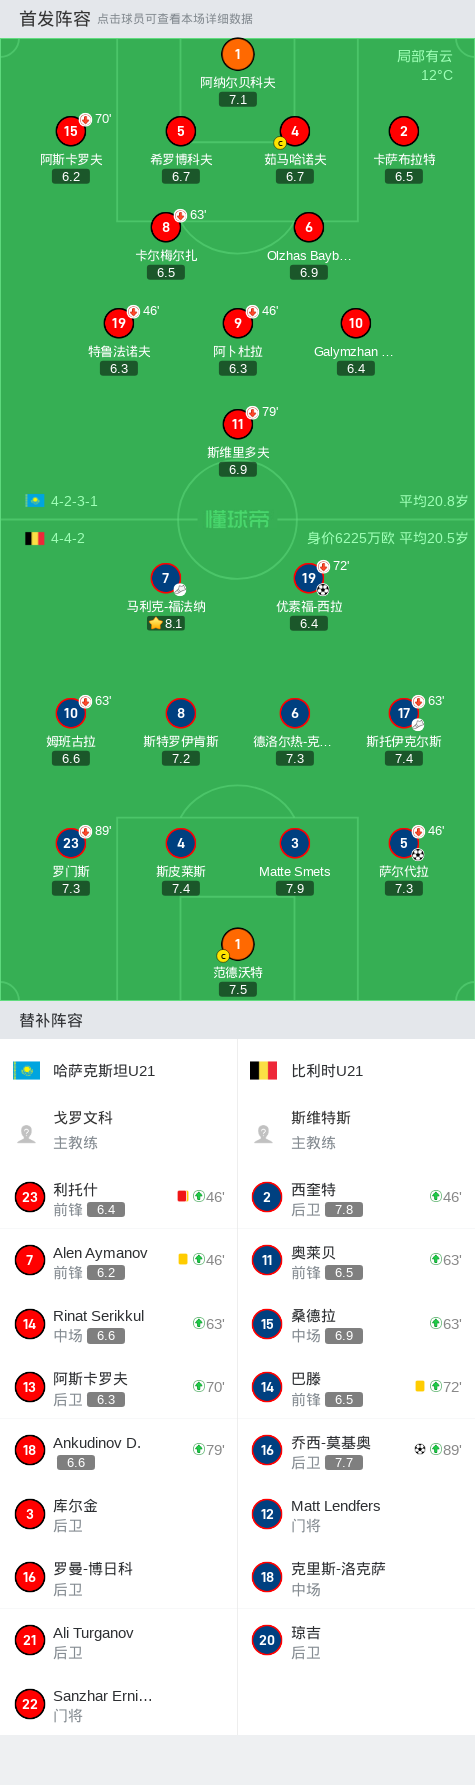
Task: Select goalkeeper 范德沃特 number 1 icon
Action: (x=237, y=944)
